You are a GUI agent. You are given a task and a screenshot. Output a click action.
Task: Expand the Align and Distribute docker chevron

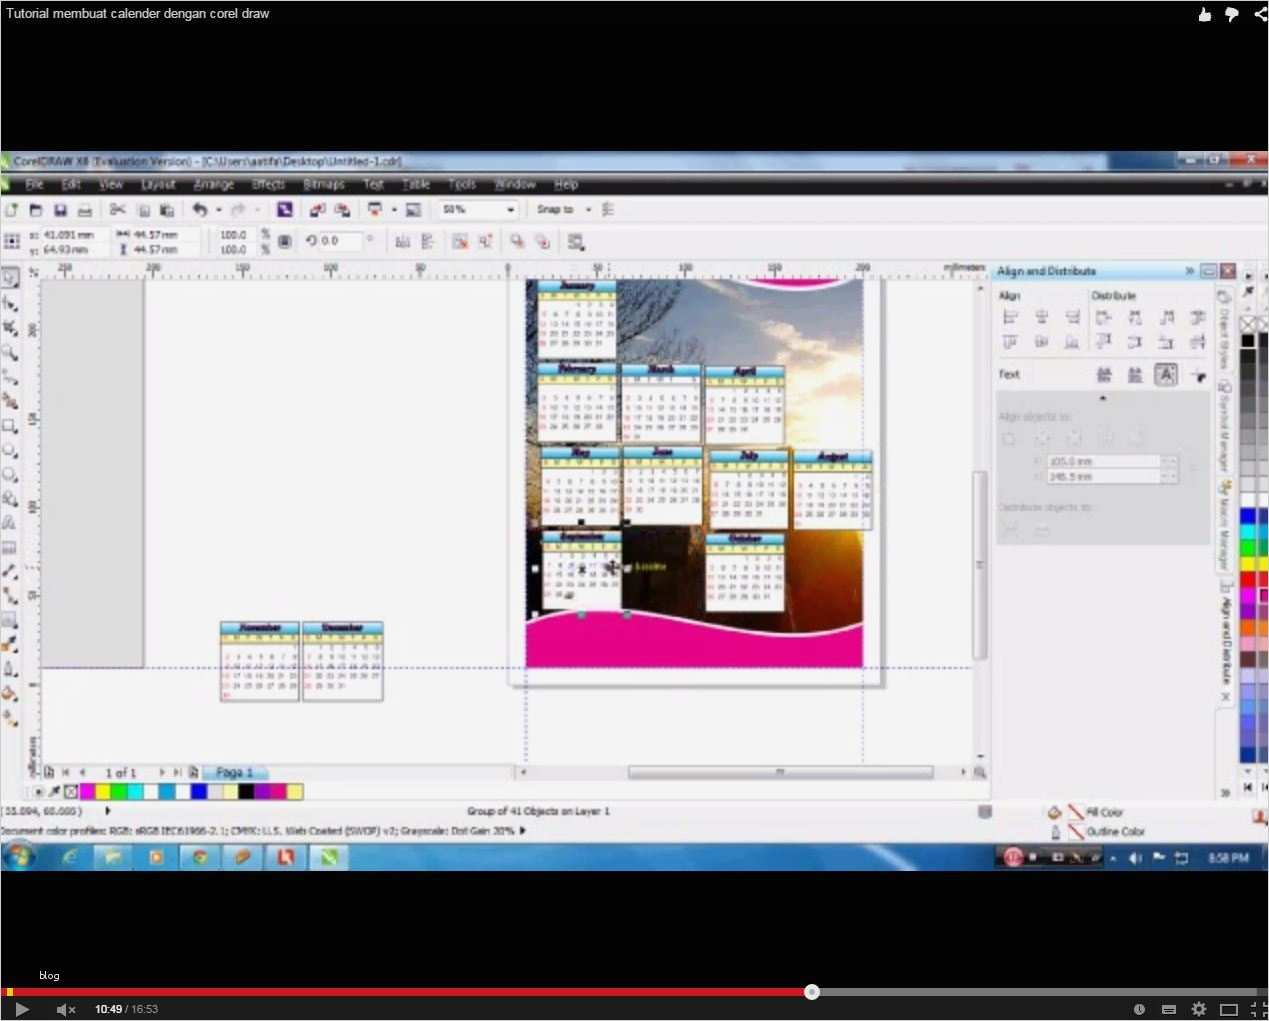point(1189,271)
